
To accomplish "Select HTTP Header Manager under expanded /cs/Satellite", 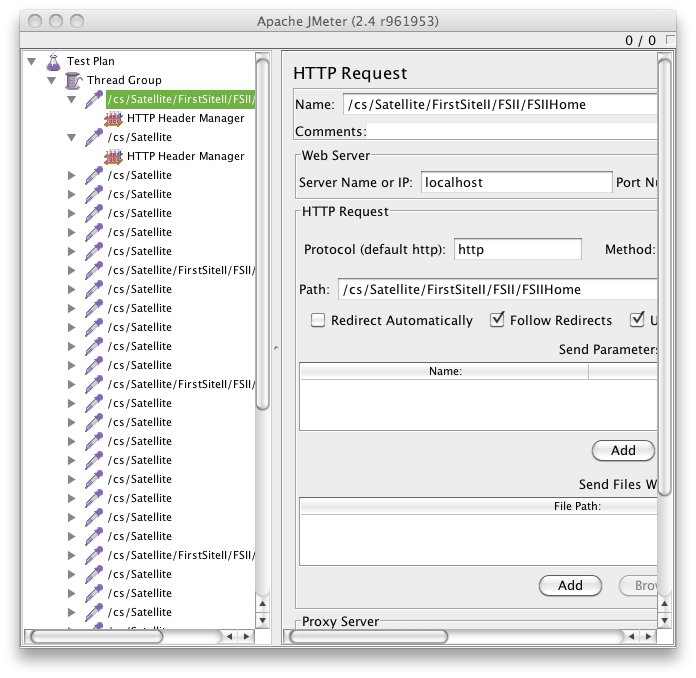I will tap(186, 156).
